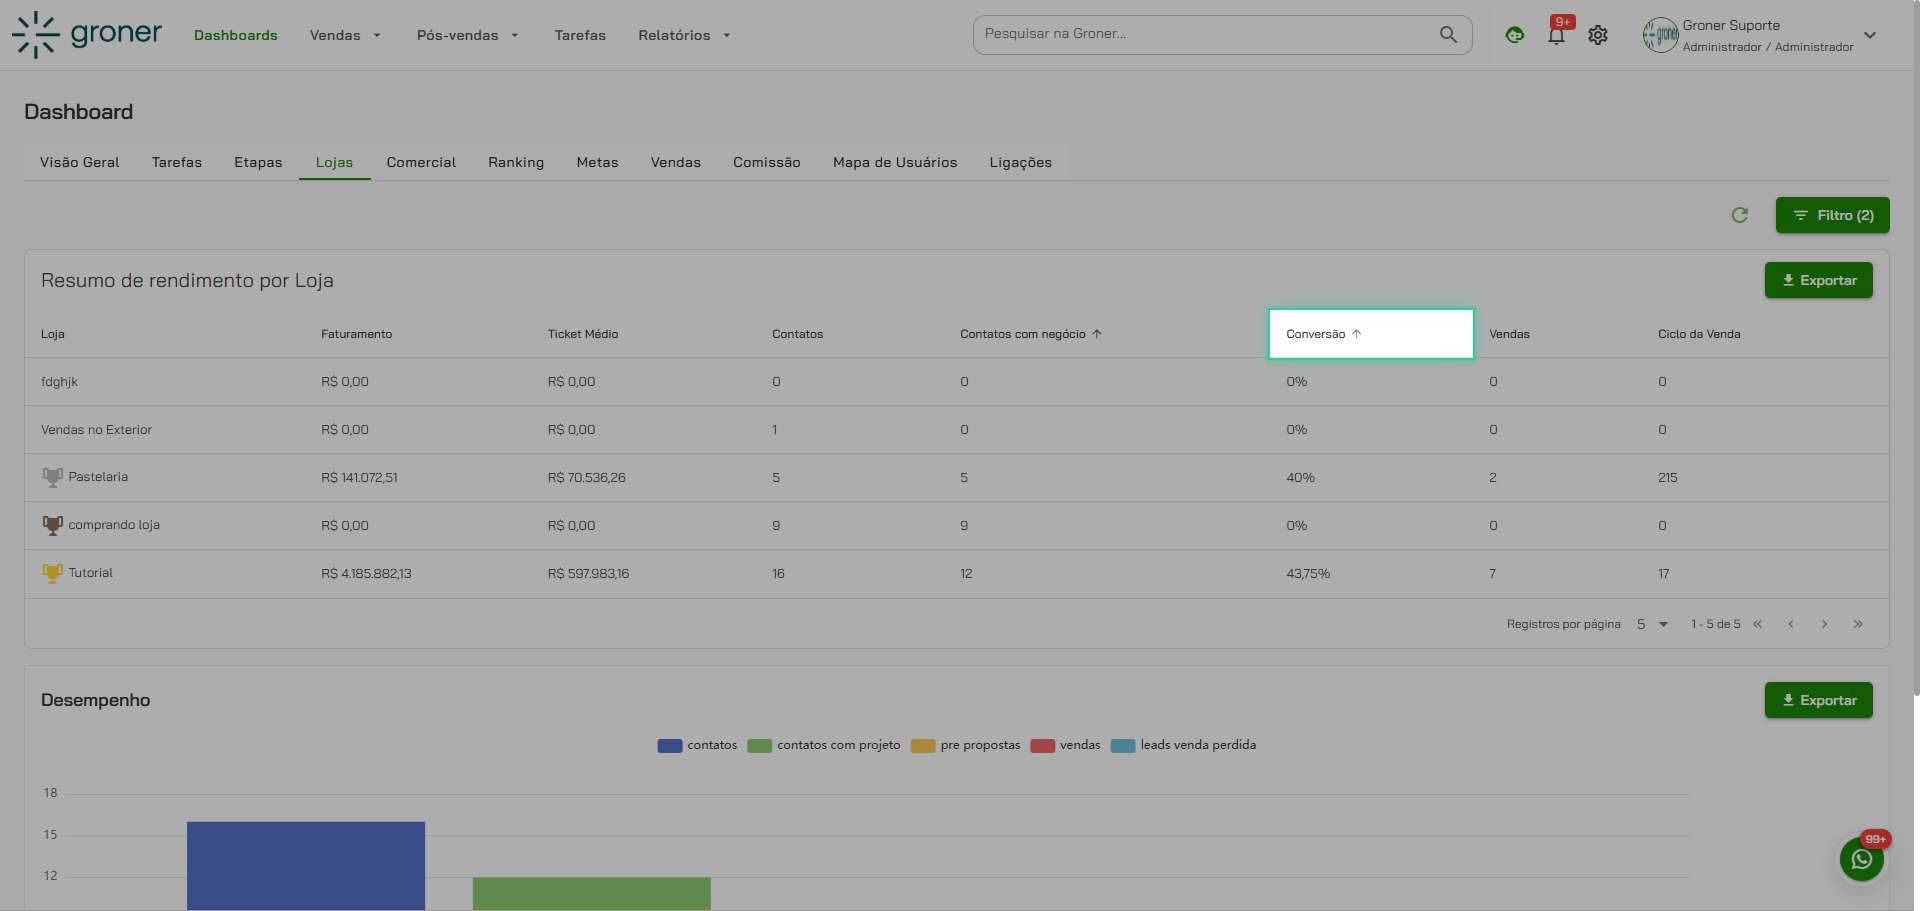Click the fdghjk store row name
This screenshot has height=911, width=1920.
[59, 382]
